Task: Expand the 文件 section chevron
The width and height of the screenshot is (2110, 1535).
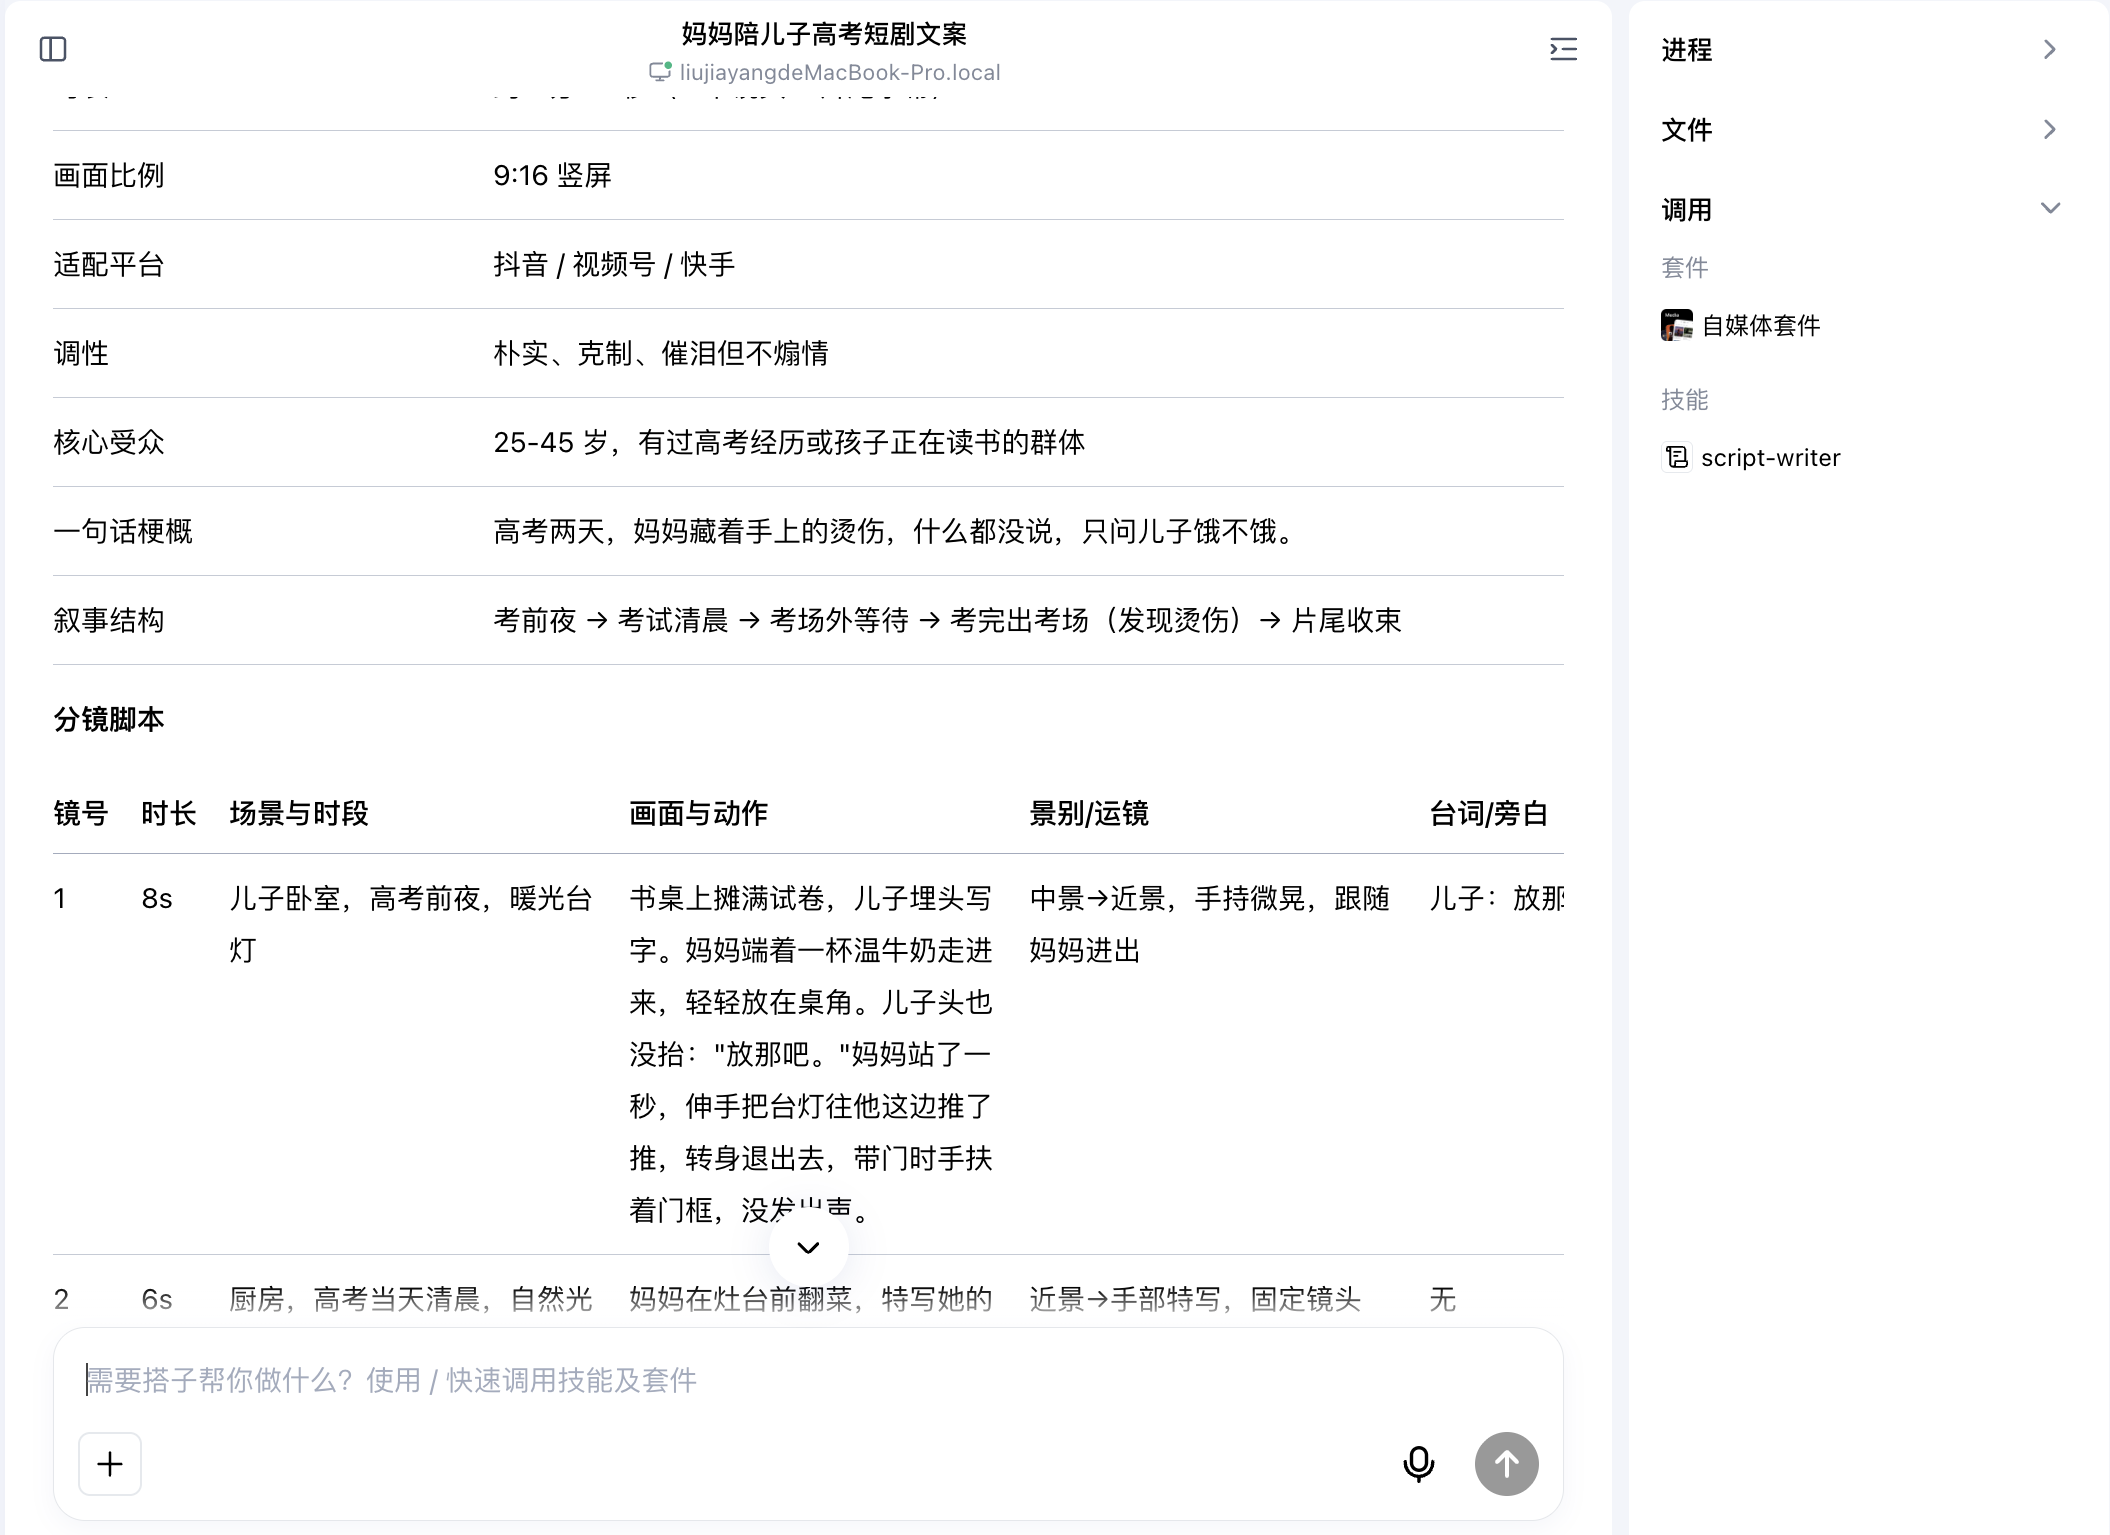Action: (x=2050, y=129)
